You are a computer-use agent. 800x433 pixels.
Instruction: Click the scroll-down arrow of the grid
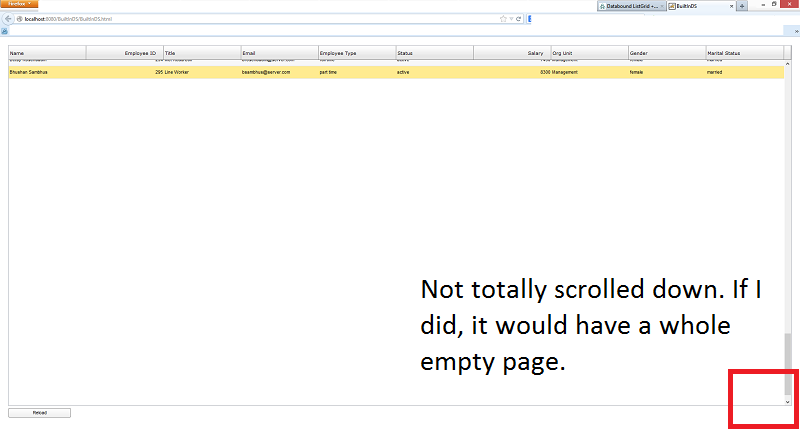click(x=787, y=401)
